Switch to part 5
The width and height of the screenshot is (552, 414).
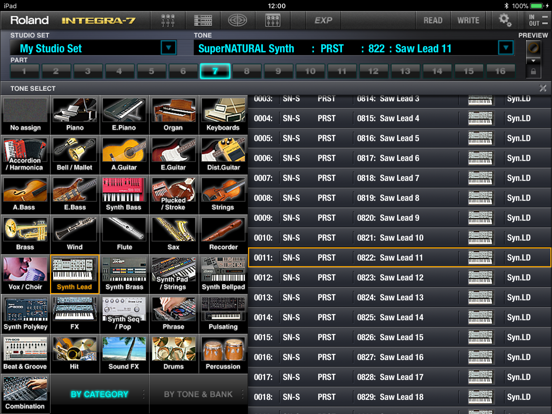pos(151,71)
